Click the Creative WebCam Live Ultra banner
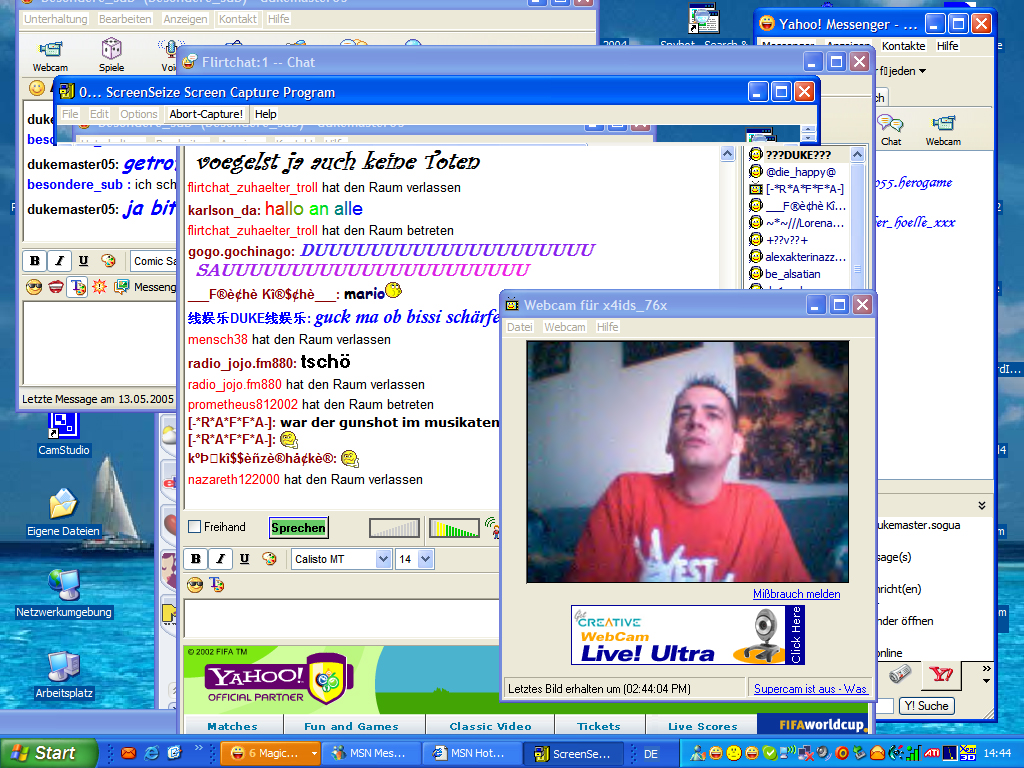This screenshot has height=768, width=1024. point(688,635)
